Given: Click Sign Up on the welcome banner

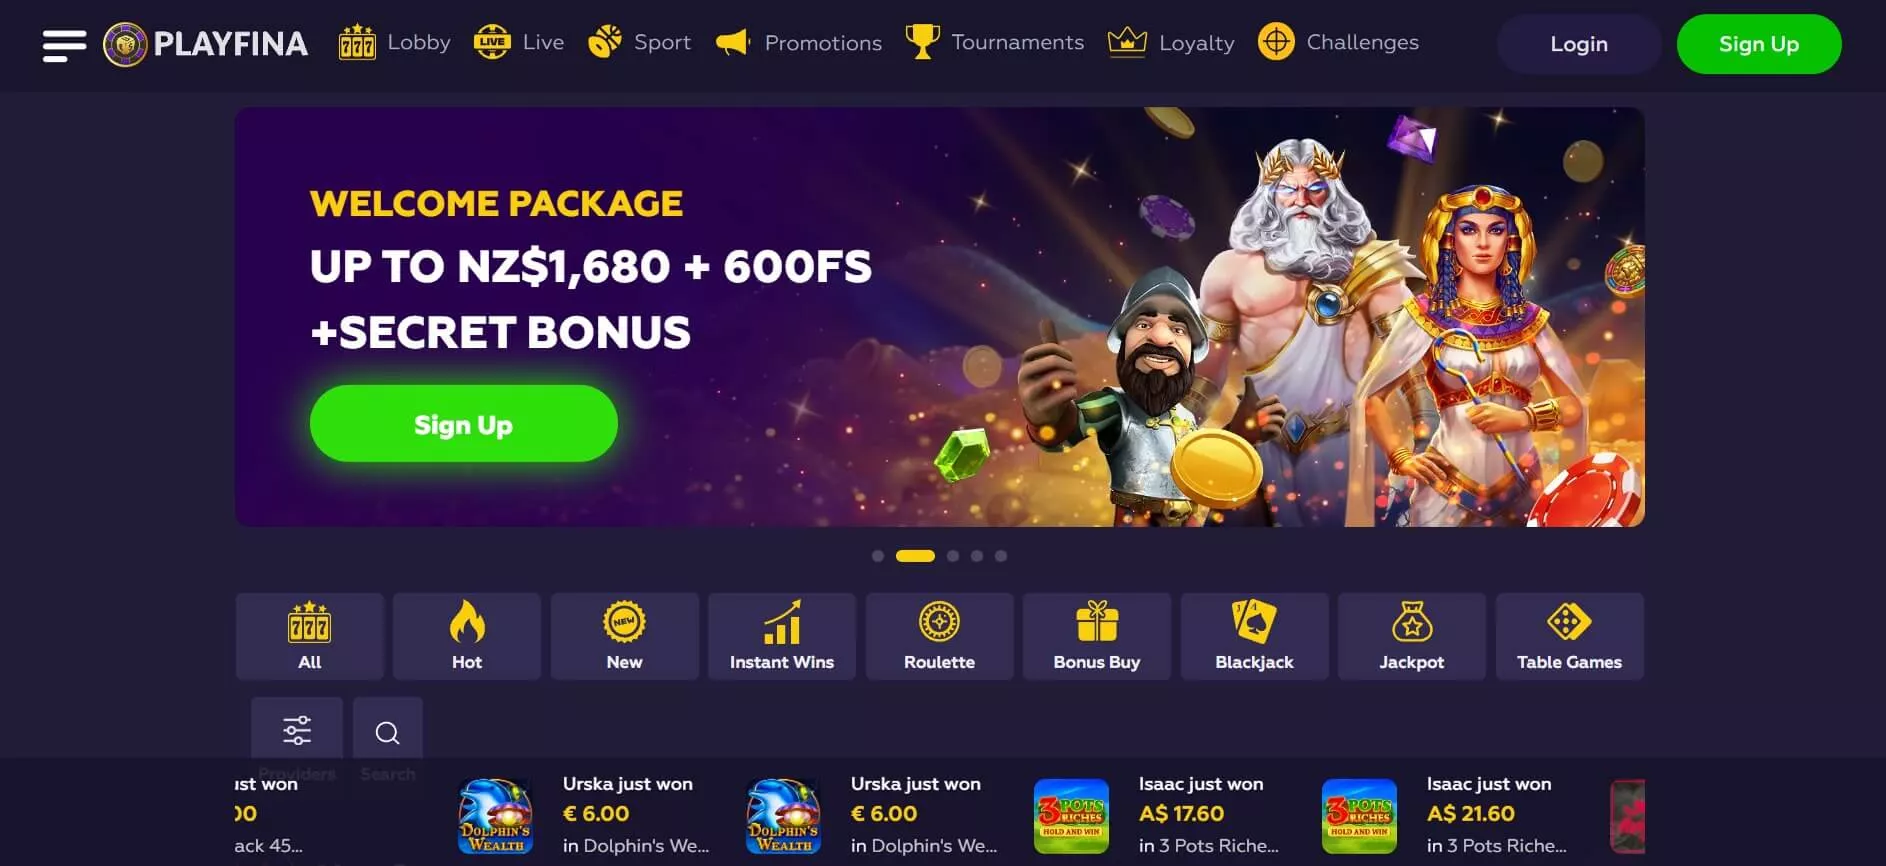Looking at the screenshot, I should [464, 424].
